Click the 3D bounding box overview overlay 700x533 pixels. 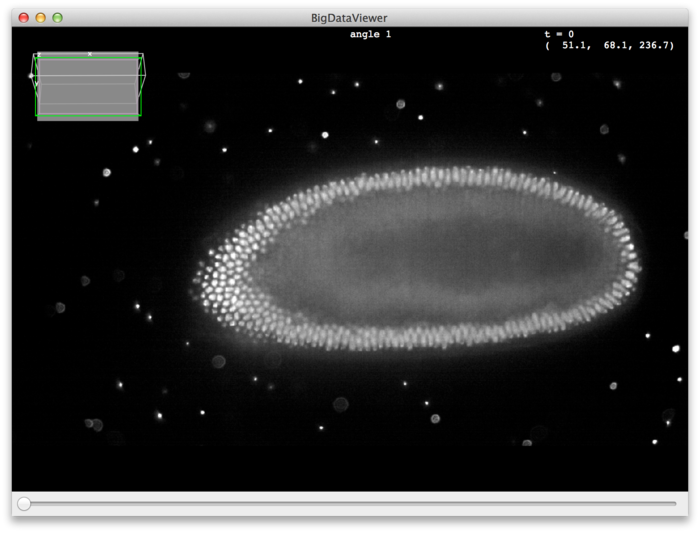tap(88, 87)
